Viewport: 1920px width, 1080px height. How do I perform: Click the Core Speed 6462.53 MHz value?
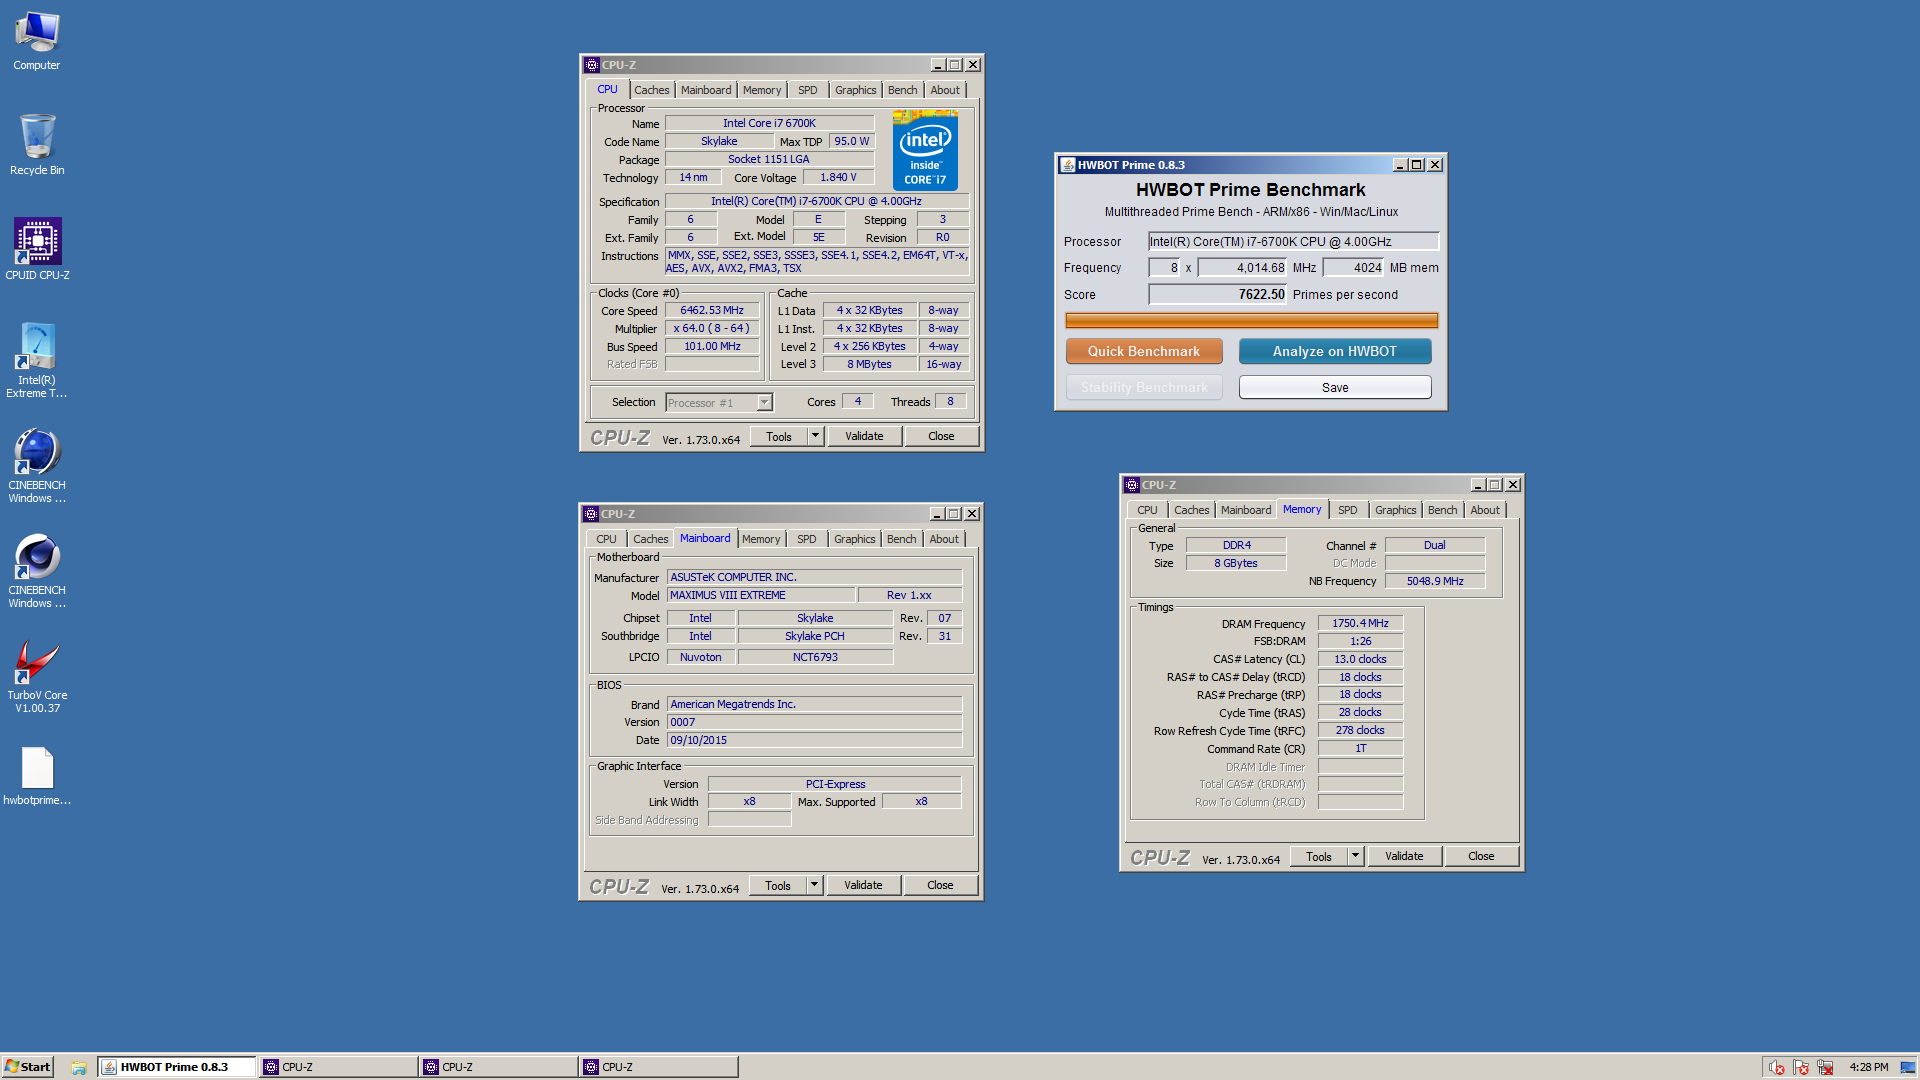[x=712, y=310]
